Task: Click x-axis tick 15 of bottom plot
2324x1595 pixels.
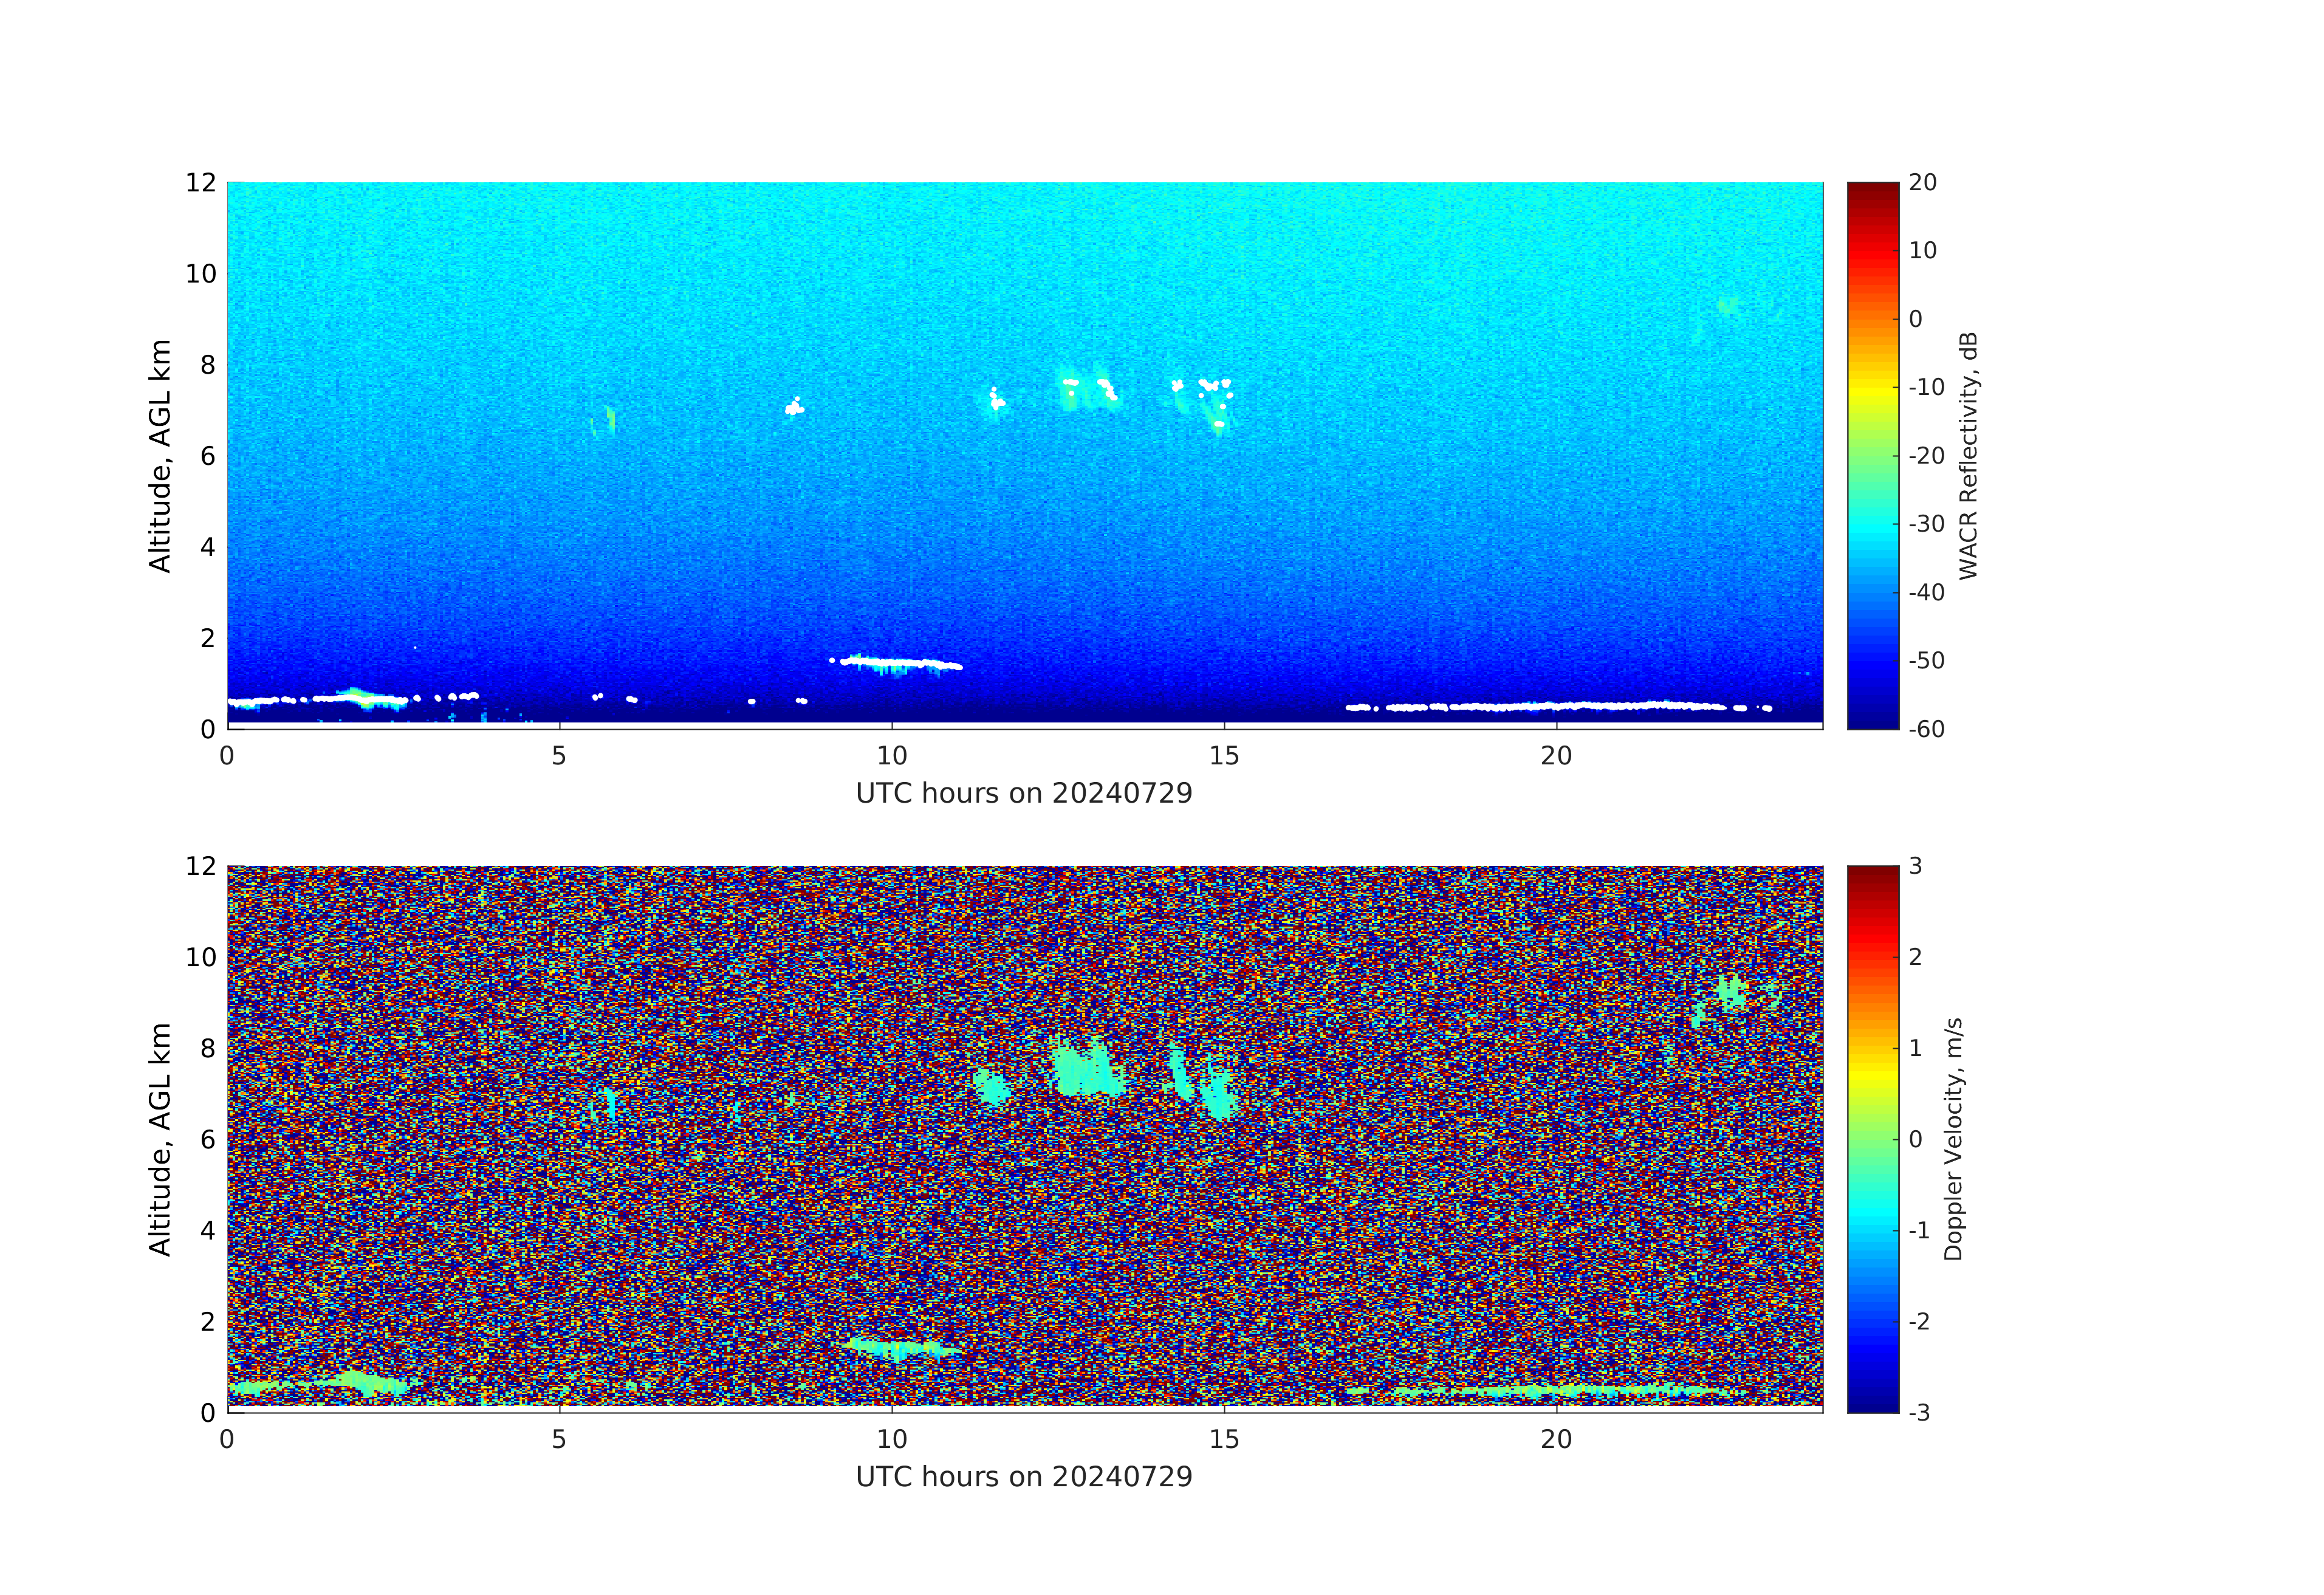Action: pyautogui.click(x=1224, y=1439)
